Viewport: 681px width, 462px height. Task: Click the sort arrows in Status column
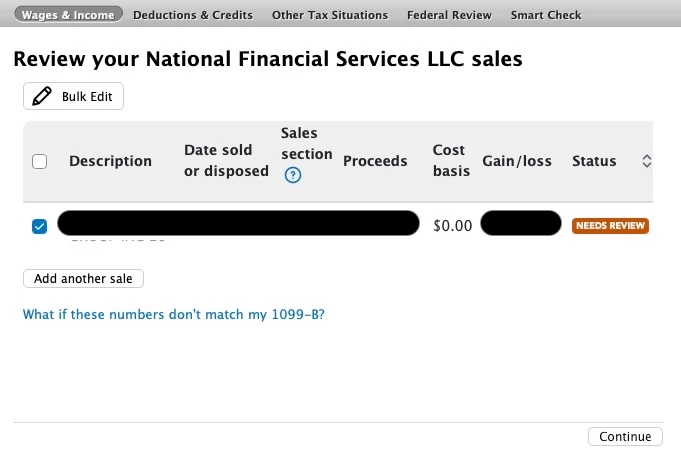646,161
